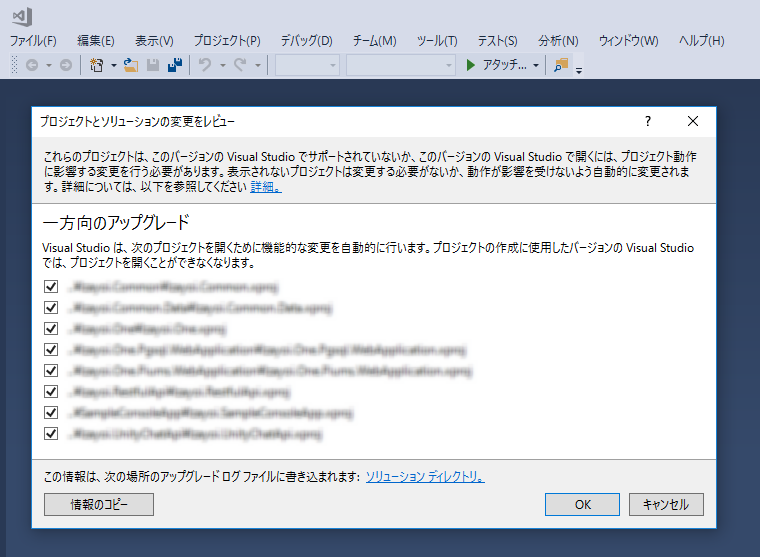Click the navigate forward arrow icon

click(x=66, y=65)
